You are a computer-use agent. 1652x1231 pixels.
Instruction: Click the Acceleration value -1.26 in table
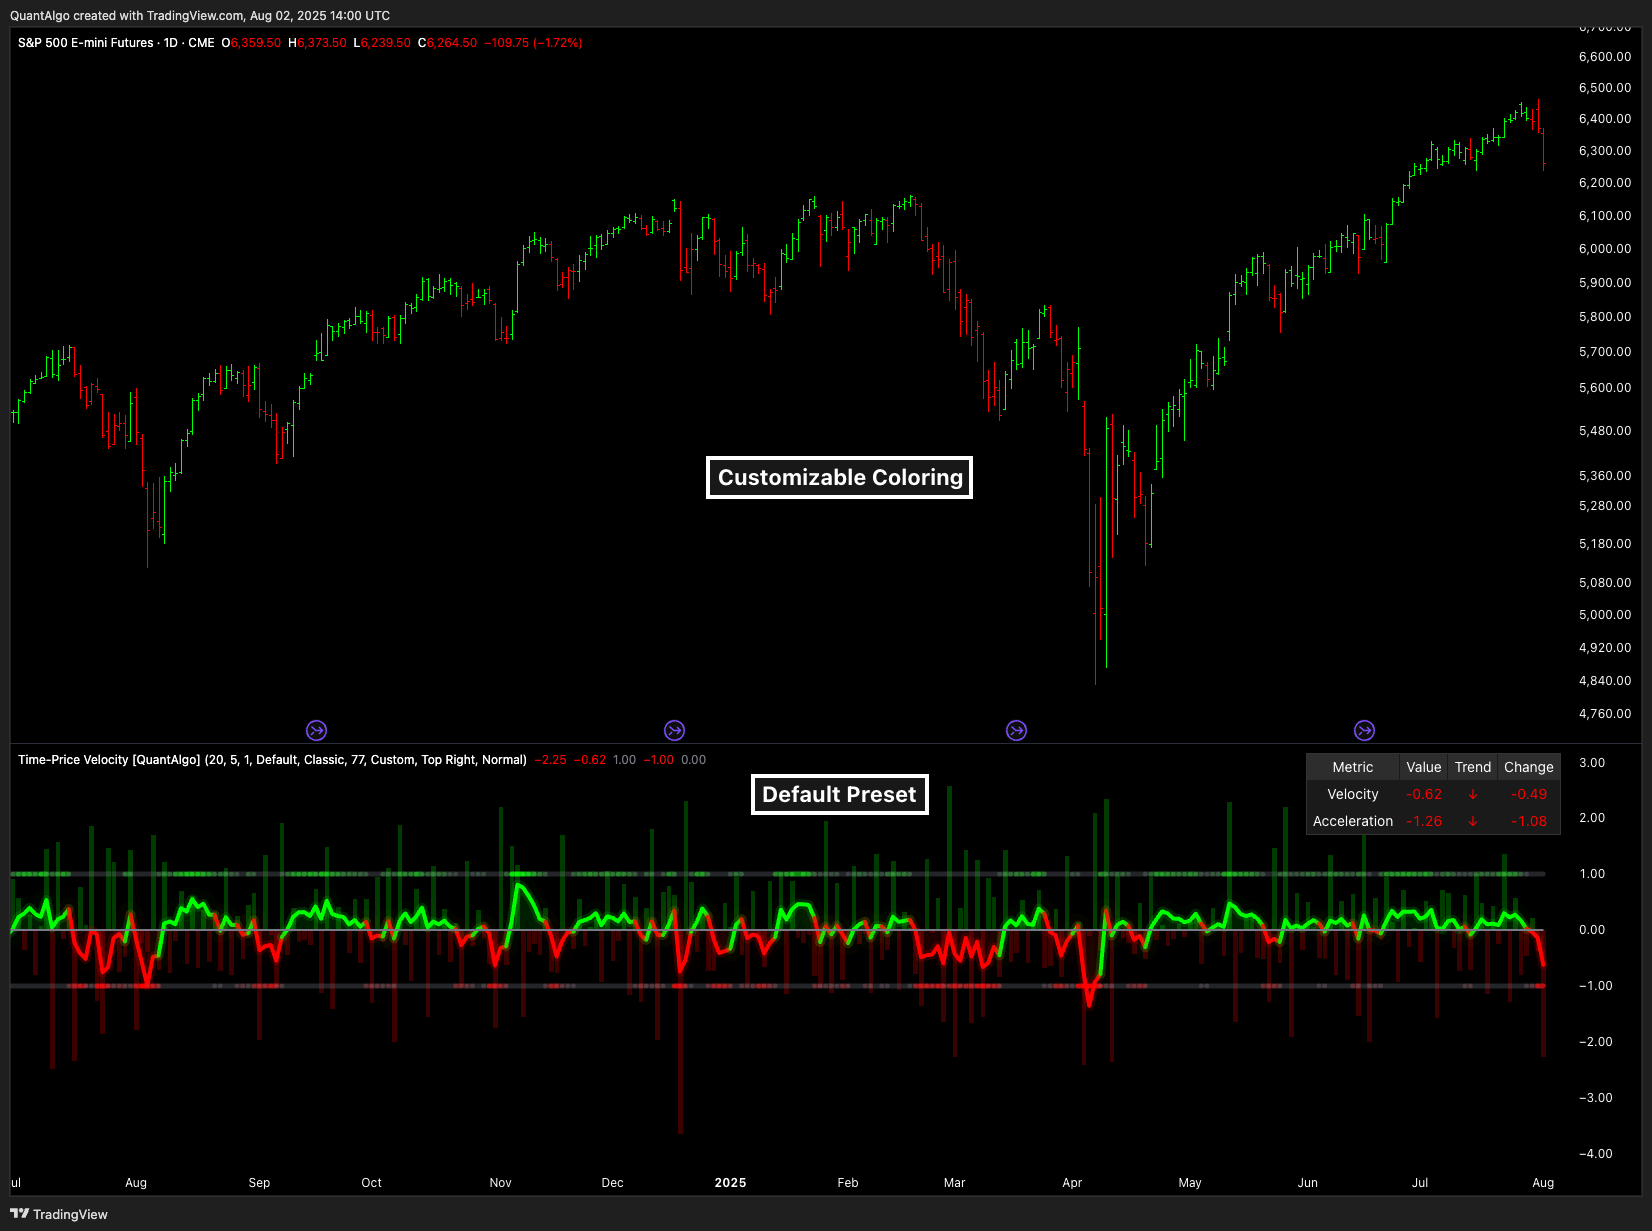pyautogui.click(x=1424, y=821)
